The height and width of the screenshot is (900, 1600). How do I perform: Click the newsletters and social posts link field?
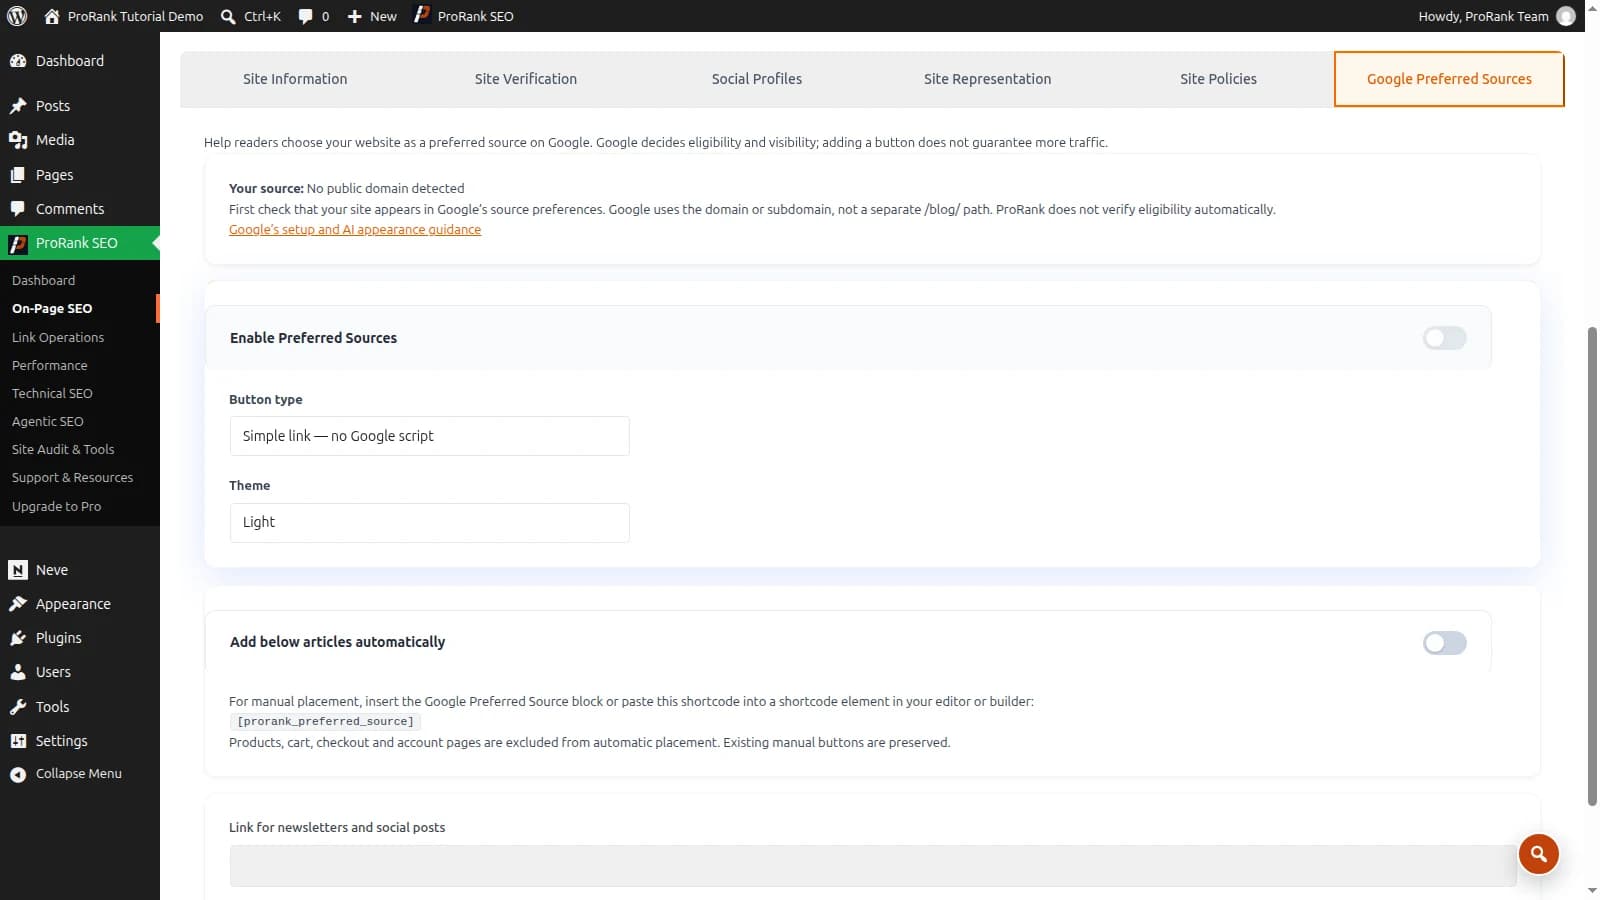(873, 866)
